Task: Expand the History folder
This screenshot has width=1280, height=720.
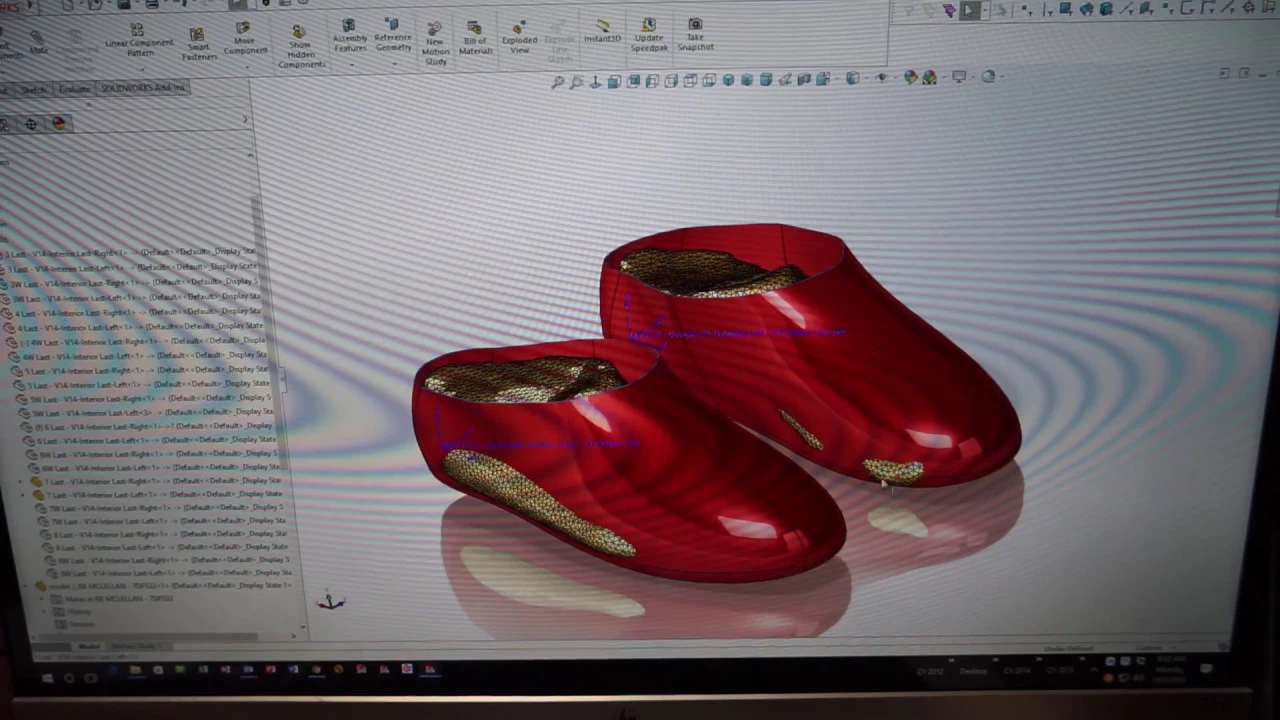Action: 45,612
